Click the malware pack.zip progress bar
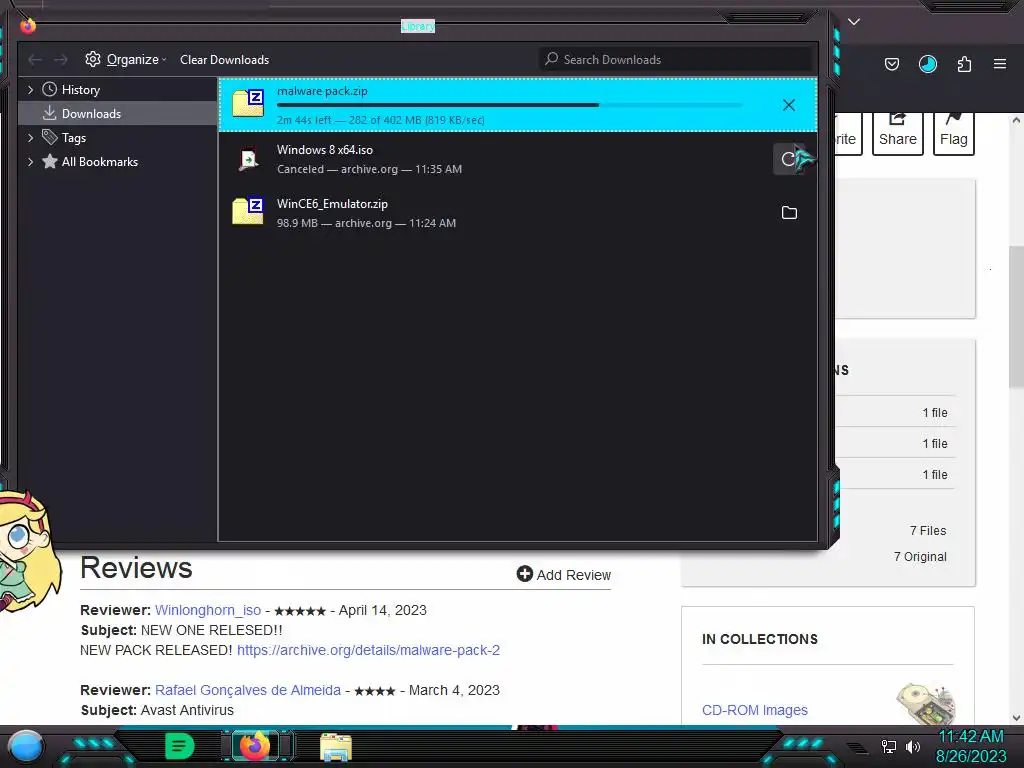The image size is (1024, 768). [509, 104]
